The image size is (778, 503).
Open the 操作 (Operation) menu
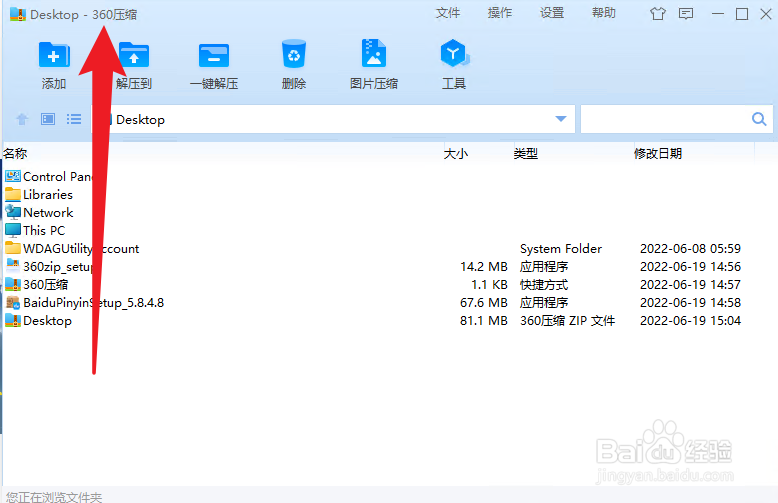pyautogui.click(x=500, y=13)
